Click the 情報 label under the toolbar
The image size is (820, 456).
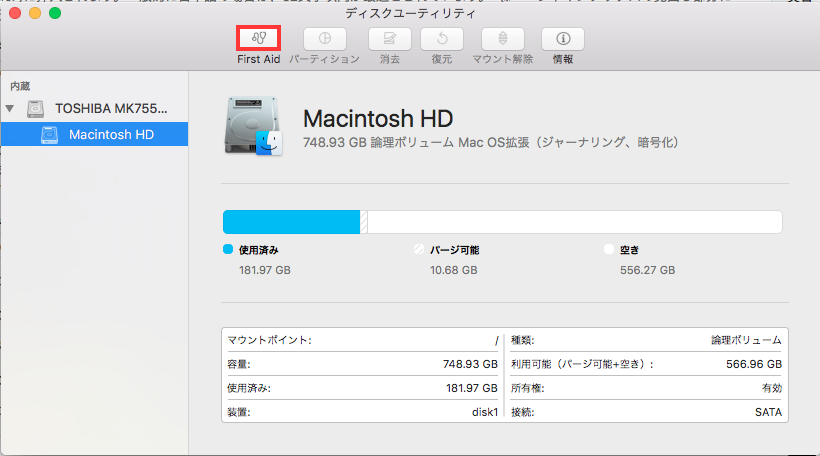point(563,59)
